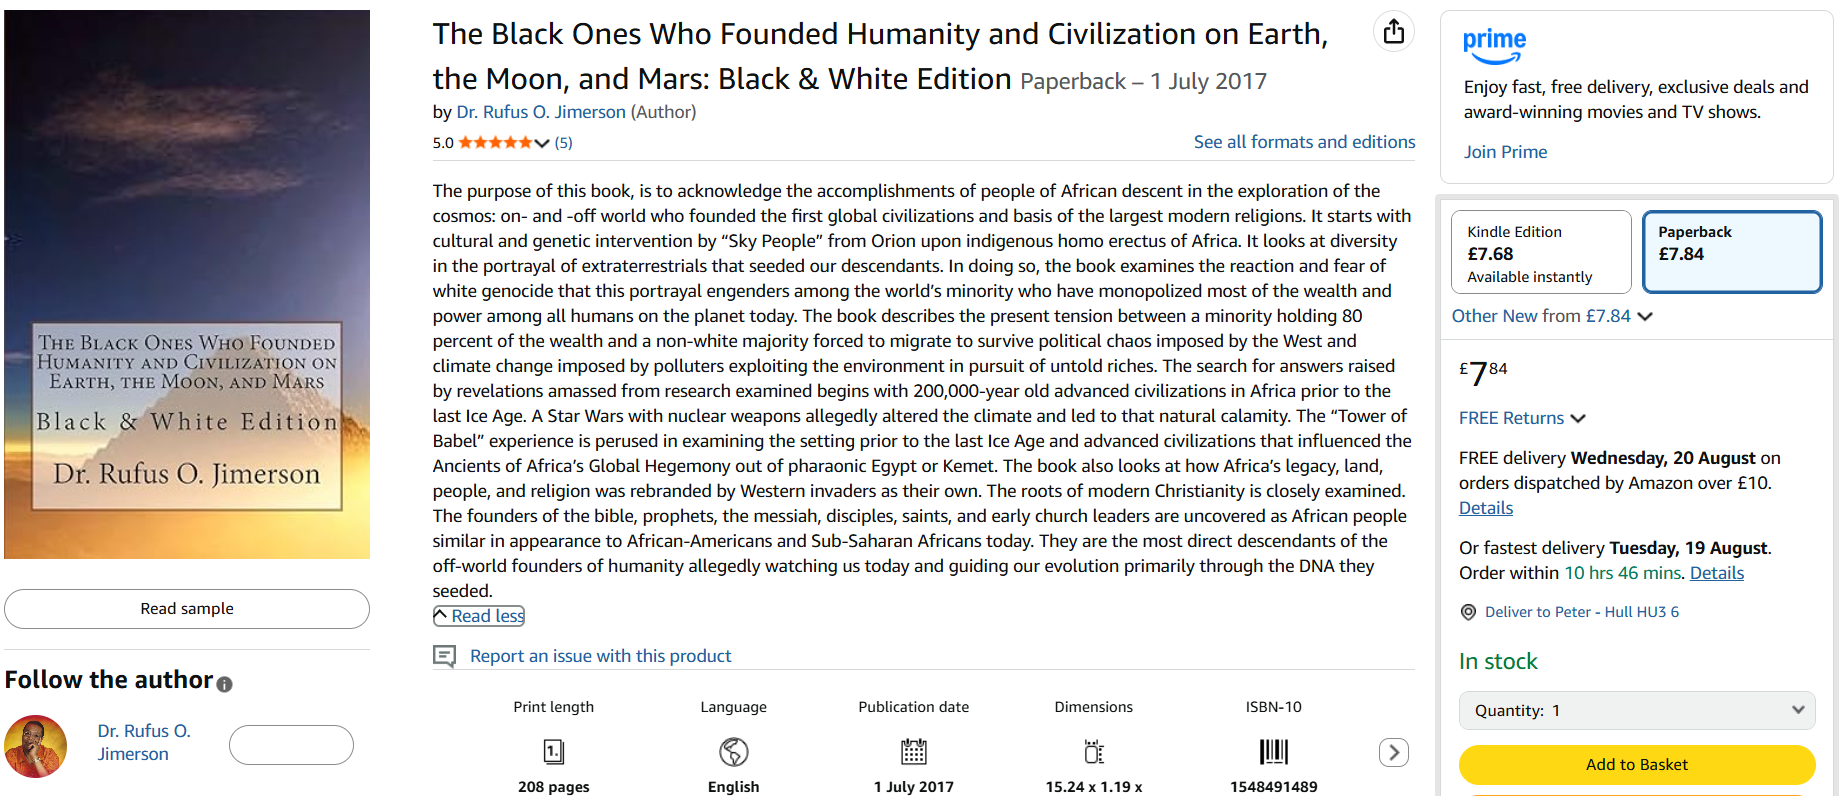This screenshot has width=1842, height=796.
Task: Click the Add to Basket button
Action: click(1636, 764)
